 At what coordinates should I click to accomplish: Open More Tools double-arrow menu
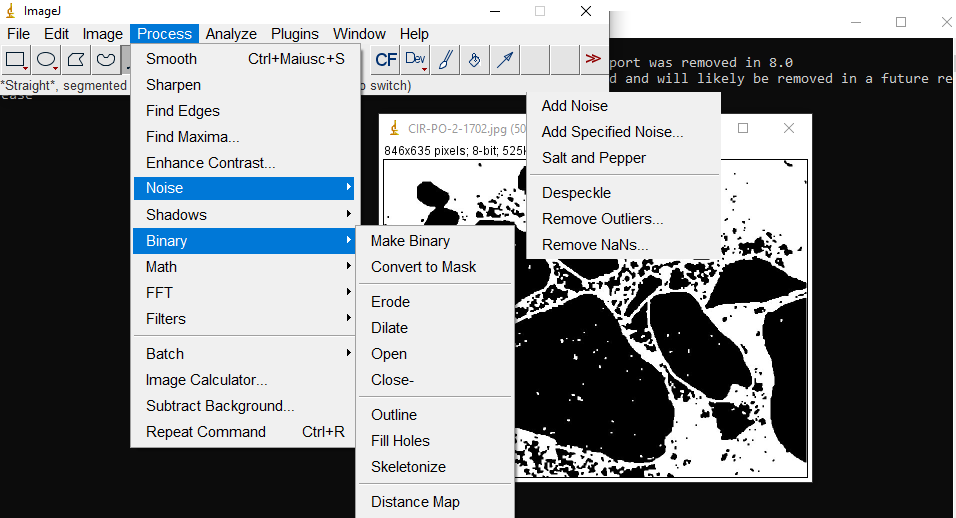[x=593, y=60]
